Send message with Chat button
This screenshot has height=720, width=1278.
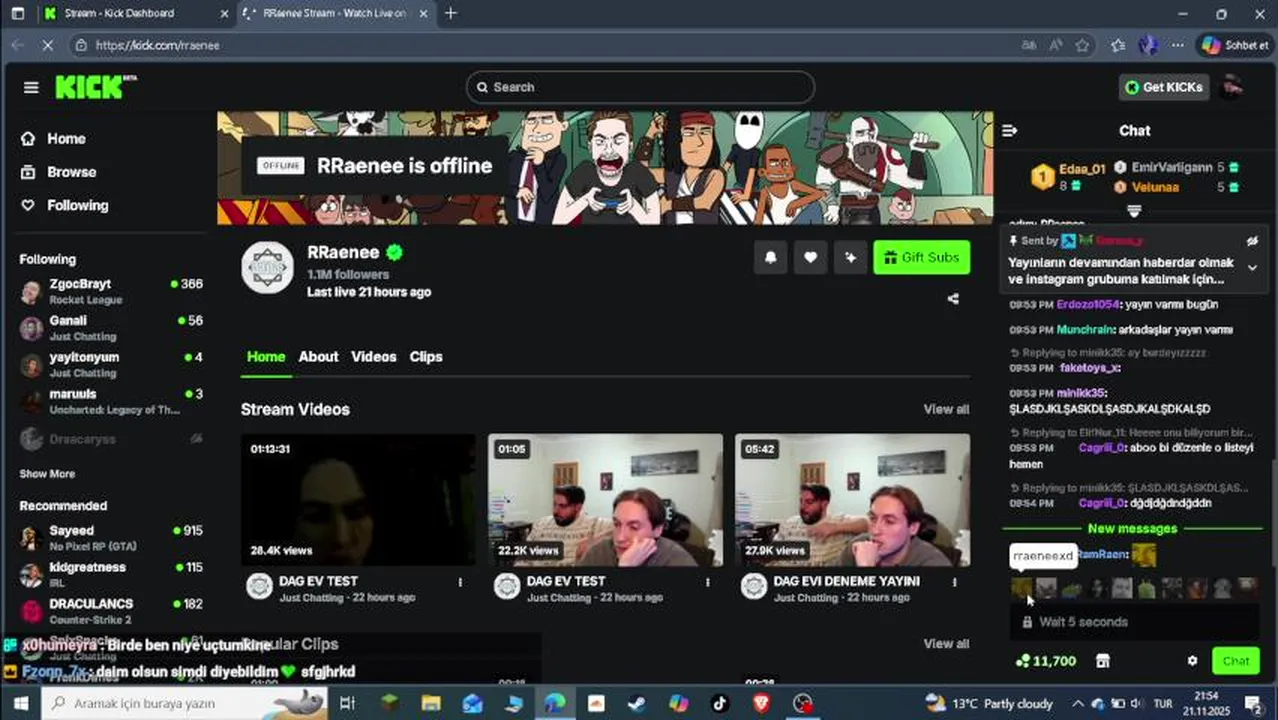[x=1236, y=661]
